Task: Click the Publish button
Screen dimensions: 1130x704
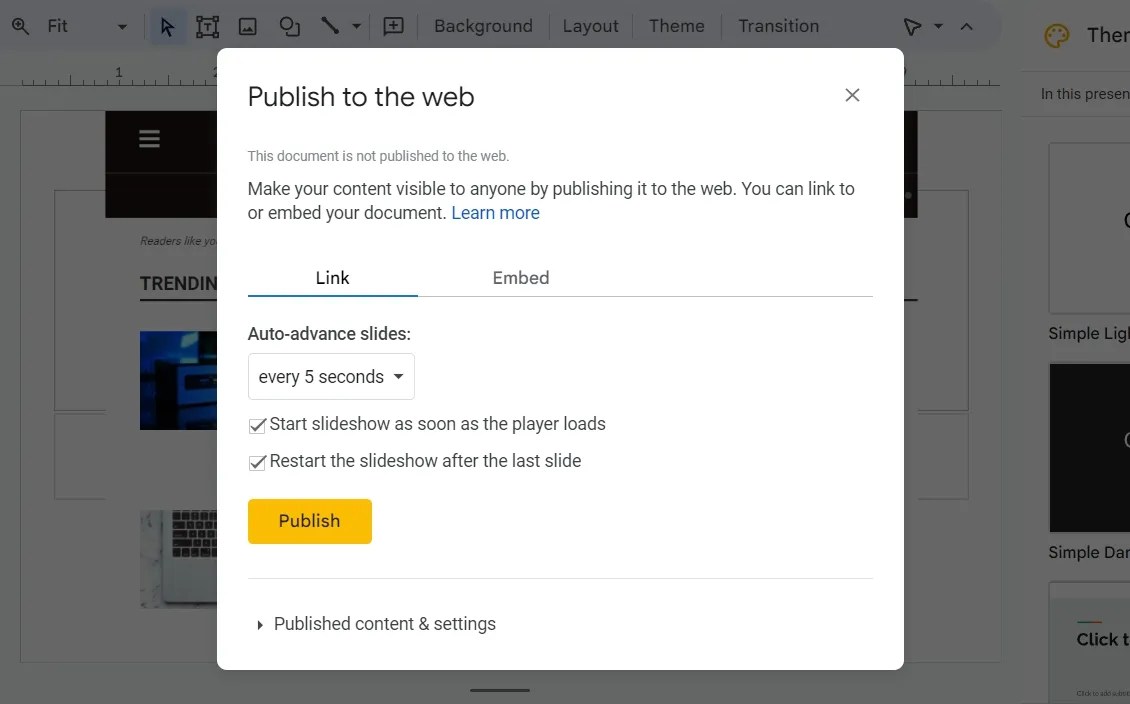Action: click(x=309, y=521)
